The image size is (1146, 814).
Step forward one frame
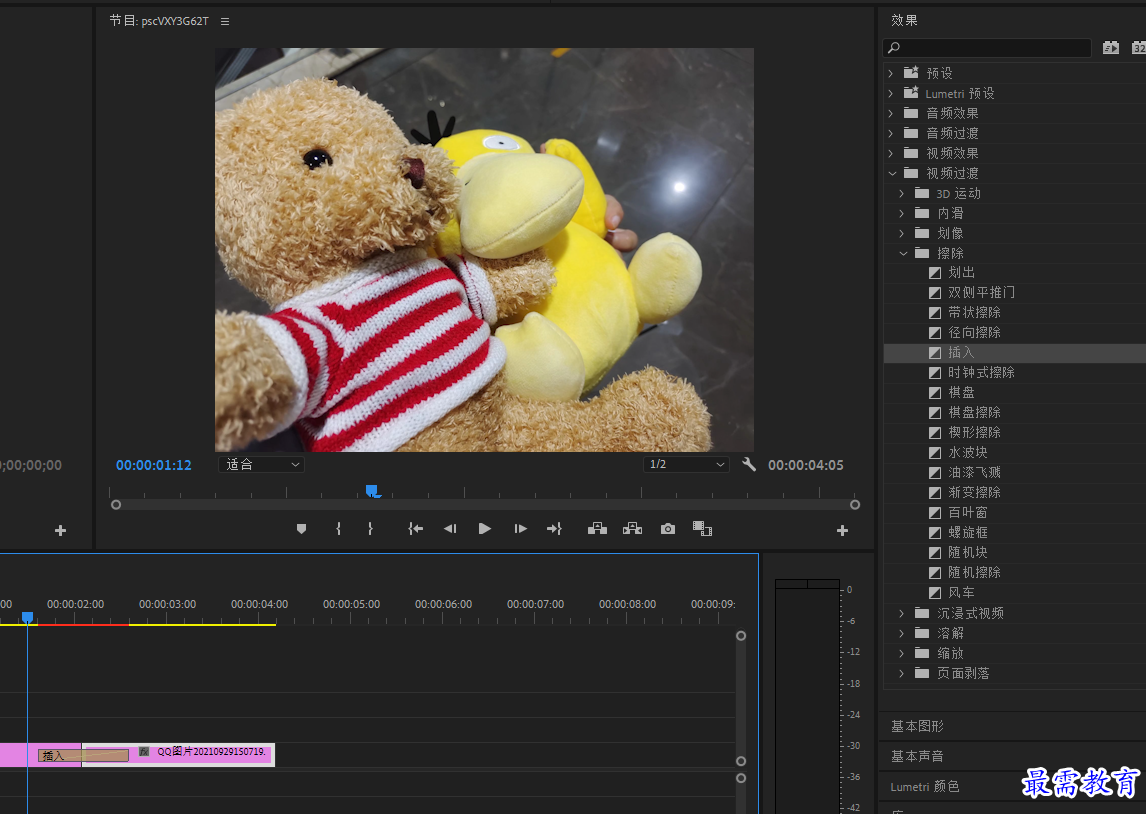[520, 529]
